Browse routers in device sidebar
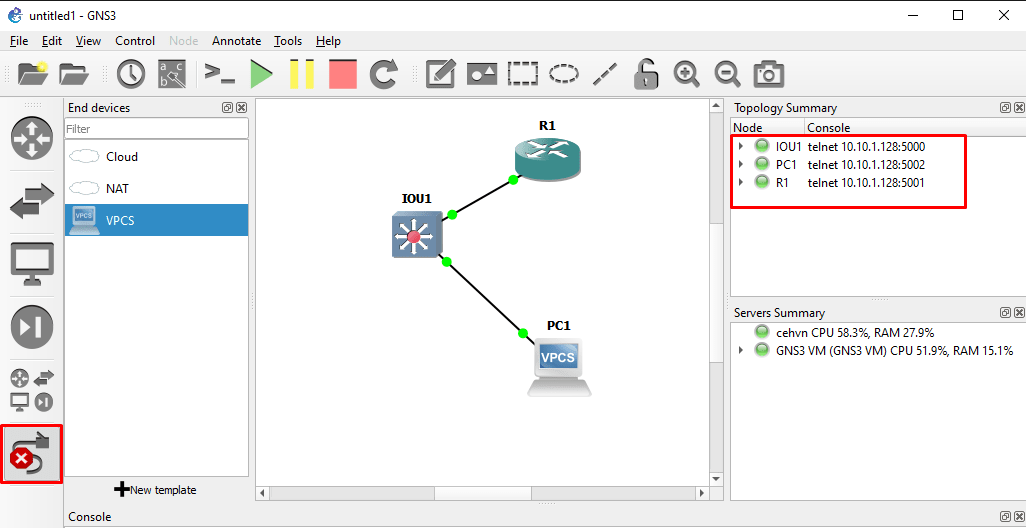 click(x=32, y=137)
